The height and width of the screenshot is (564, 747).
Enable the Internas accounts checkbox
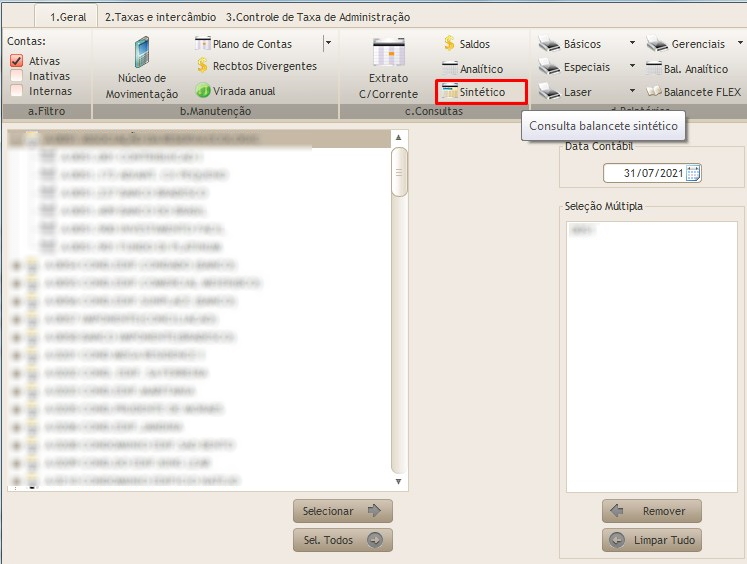tap(16, 91)
